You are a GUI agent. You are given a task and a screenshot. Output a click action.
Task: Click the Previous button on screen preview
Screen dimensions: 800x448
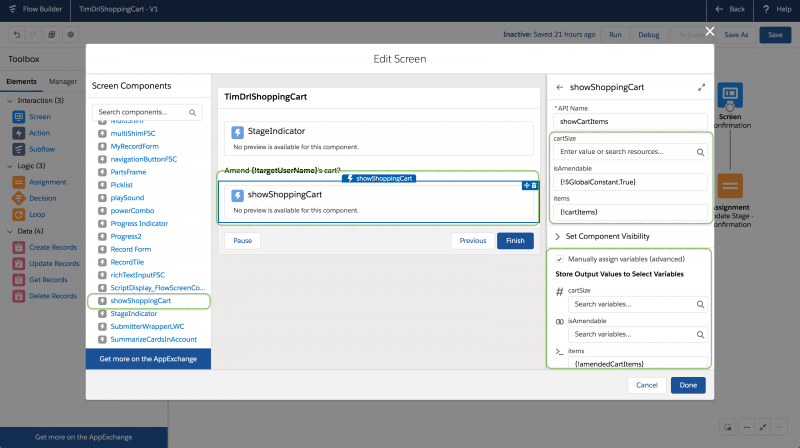pyautogui.click(x=472, y=241)
